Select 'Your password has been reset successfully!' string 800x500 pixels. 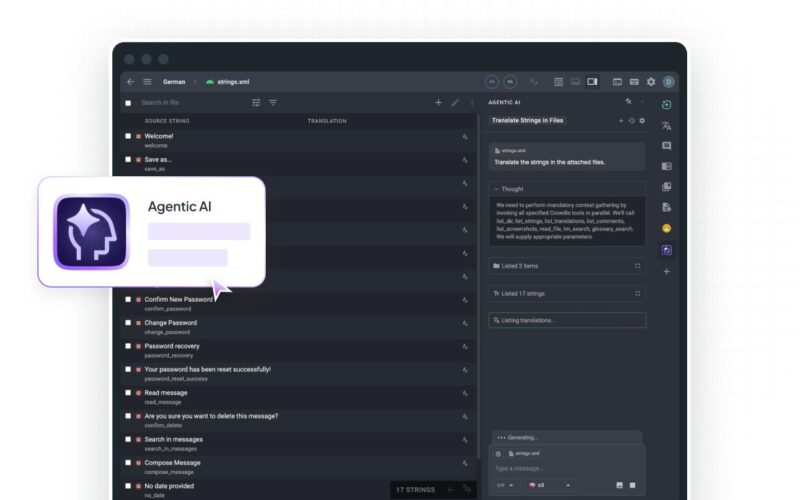[x=207, y=369]
